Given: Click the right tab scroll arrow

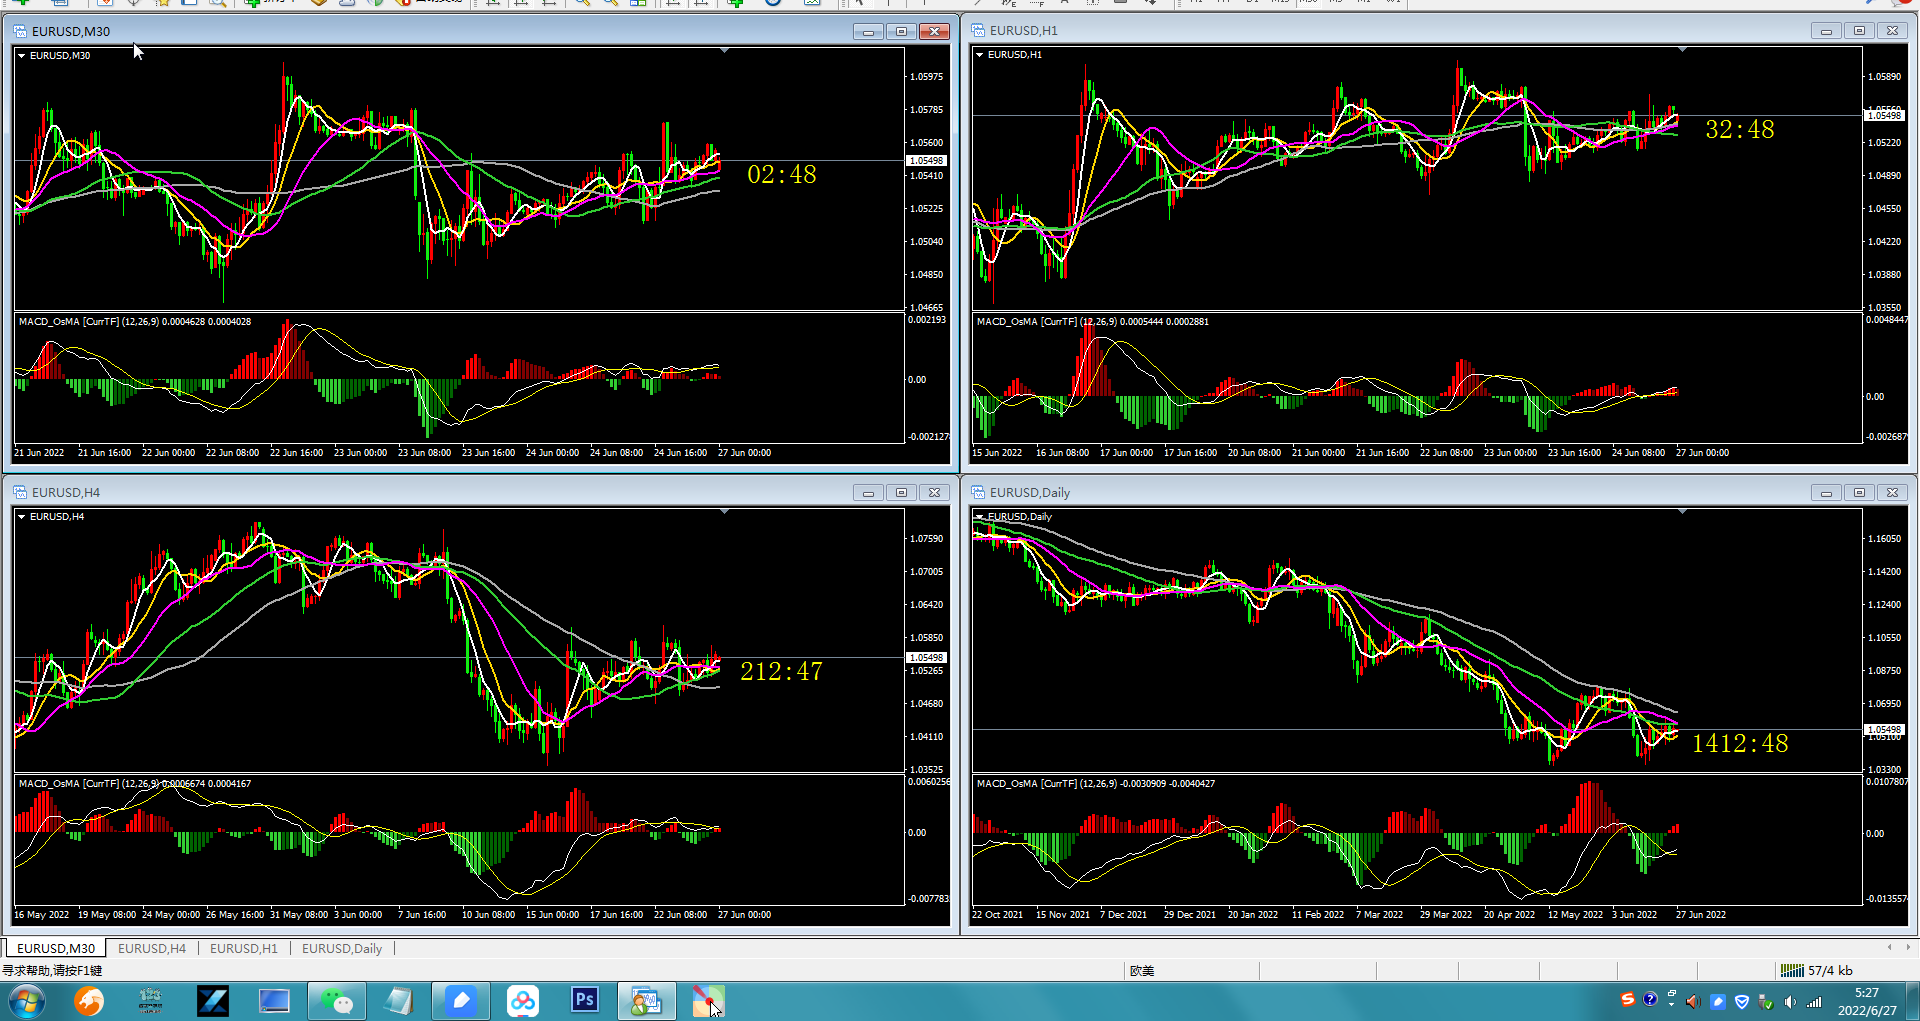Looking at the screenshot, I should pos(1908,947).
